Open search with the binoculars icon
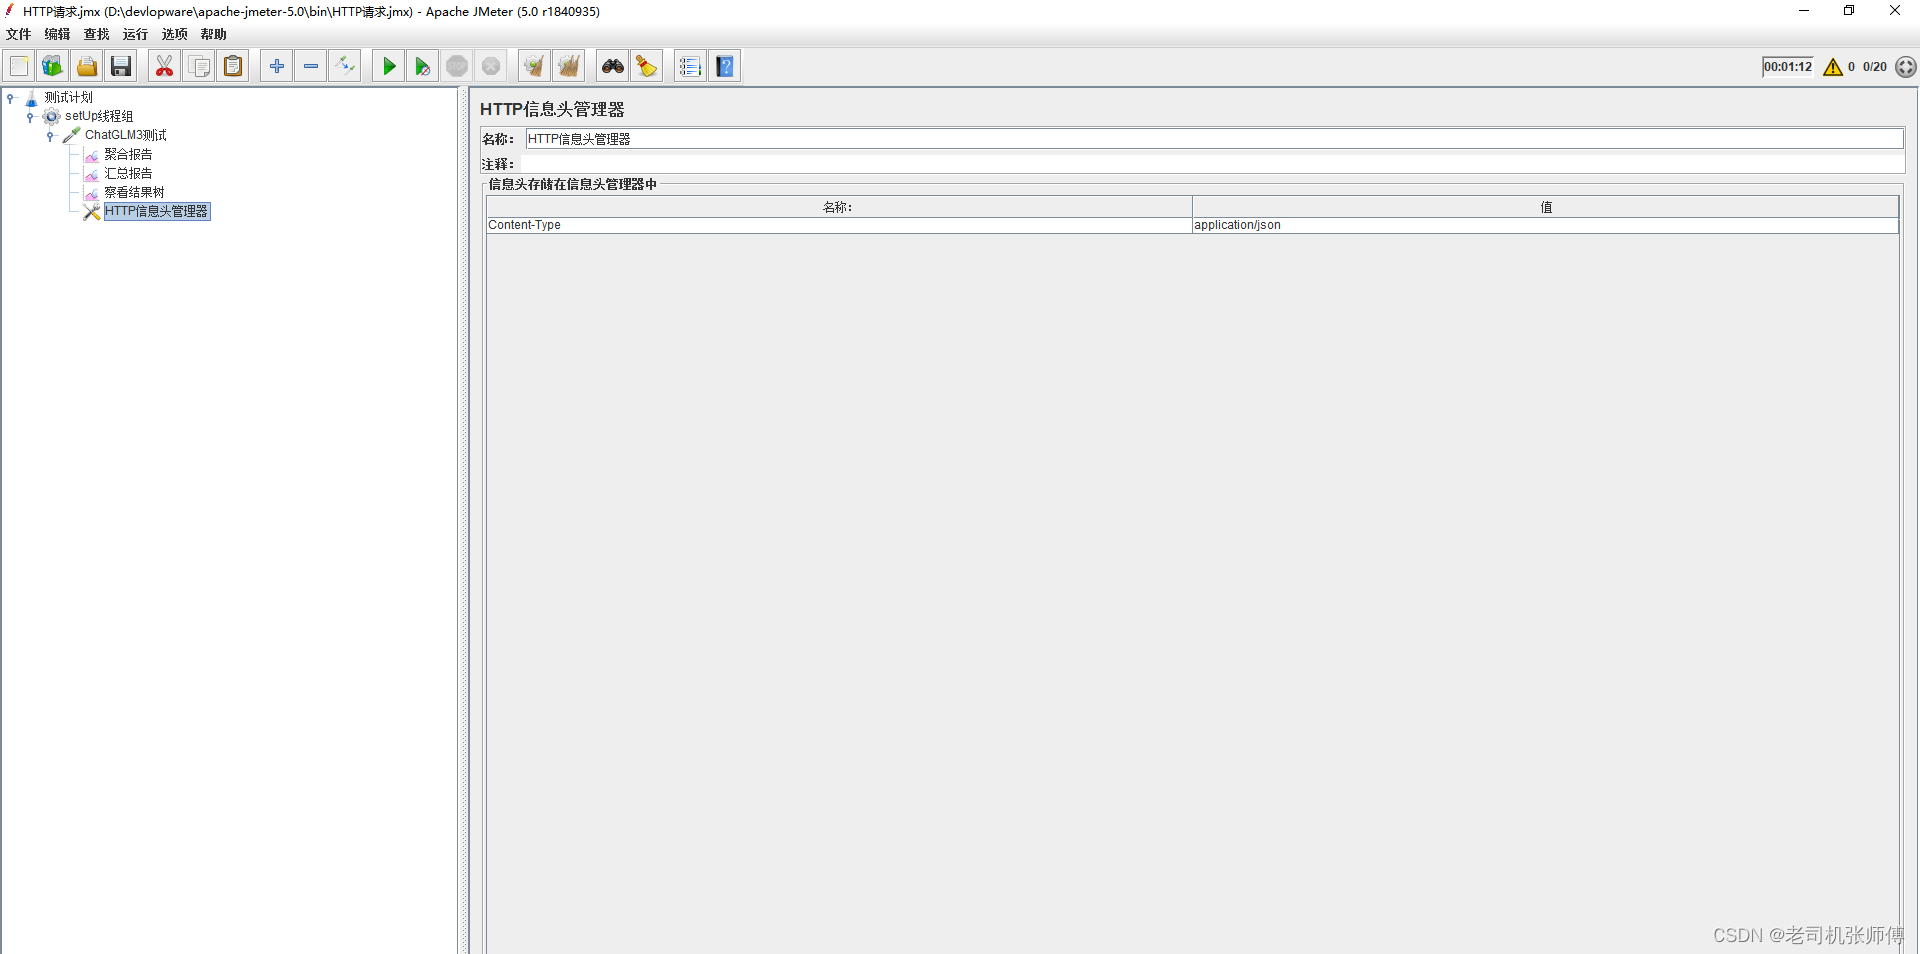Viewport: 1920px width, 954px height. (x=613, y=66)
